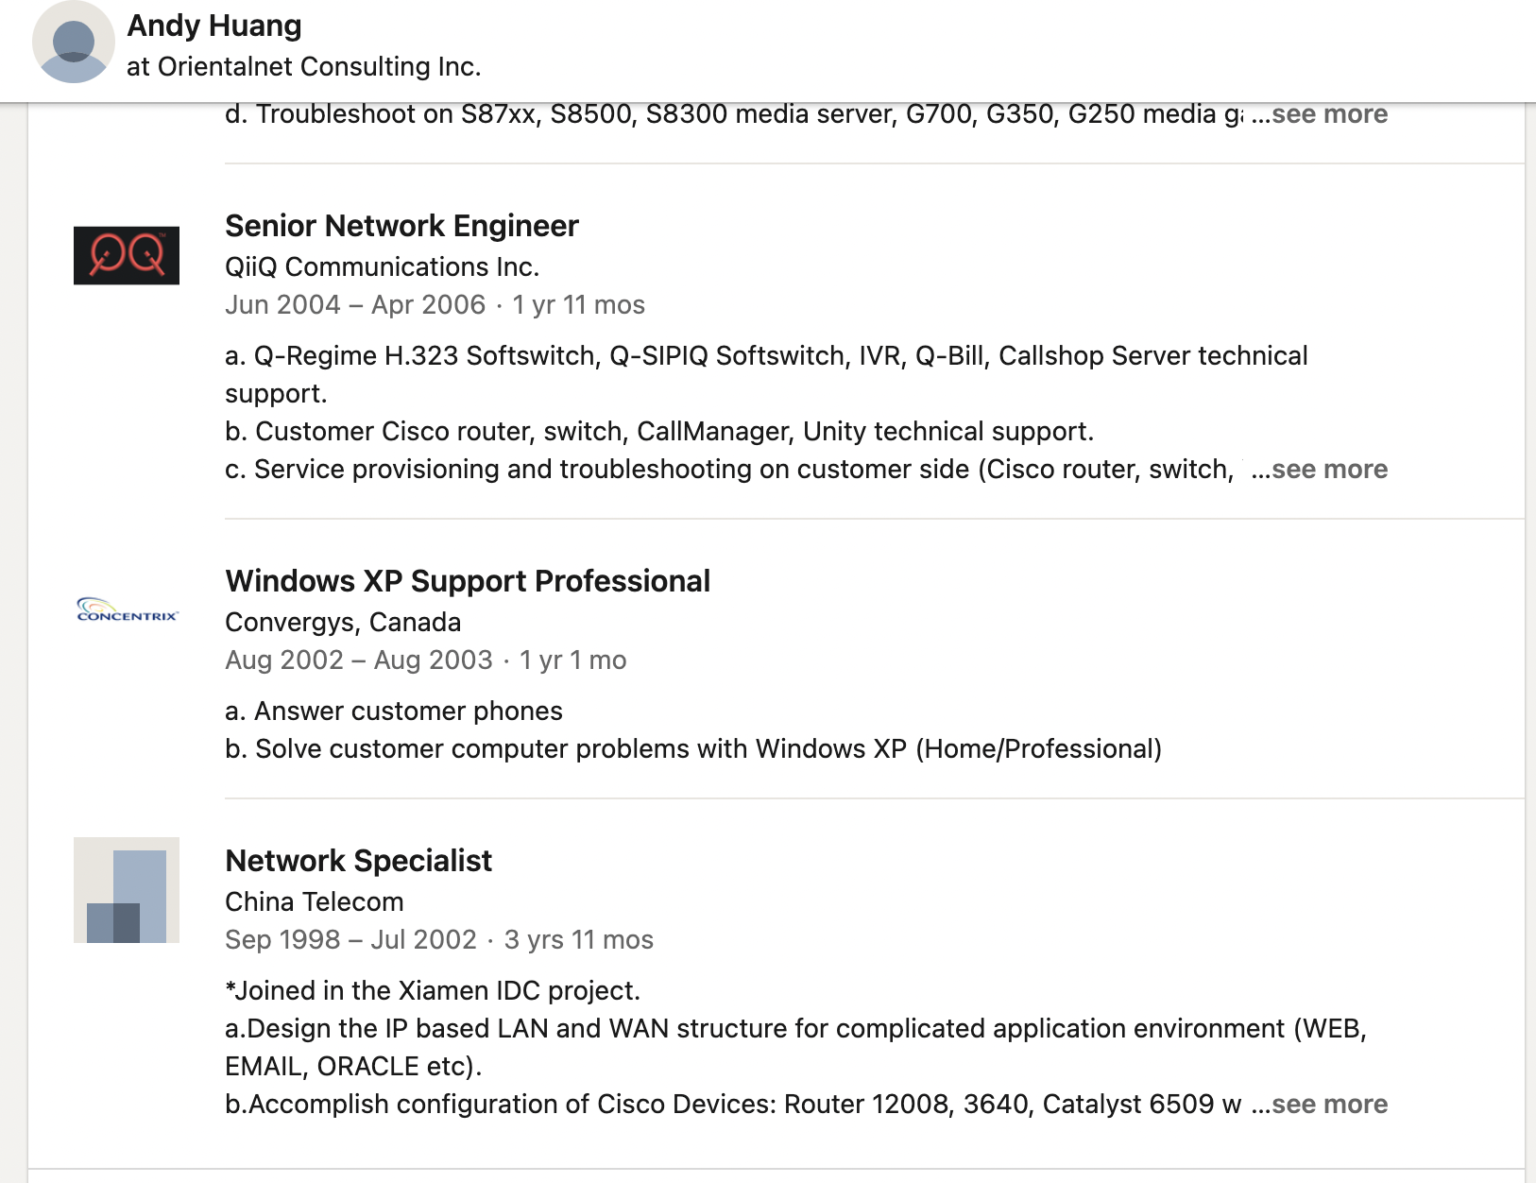Click the Convergys, Canada company name
1536x1183 pixels.
342,622
